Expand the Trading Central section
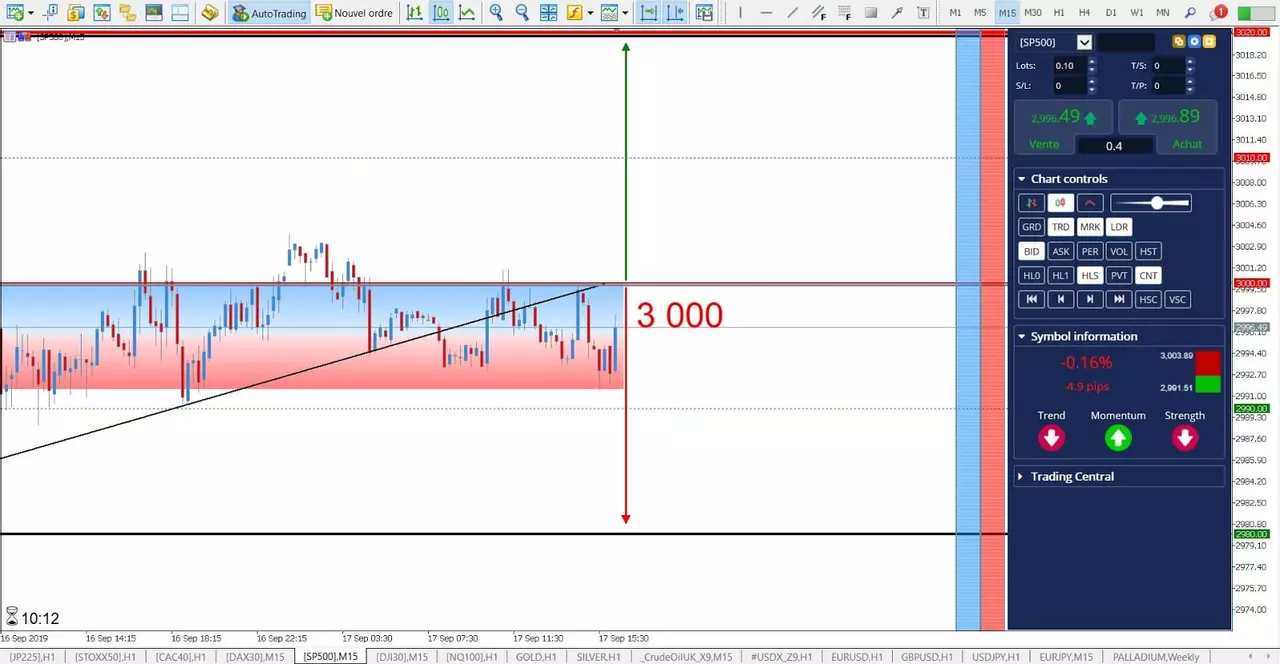1280x664 pixels. (x=1021, y=476)
